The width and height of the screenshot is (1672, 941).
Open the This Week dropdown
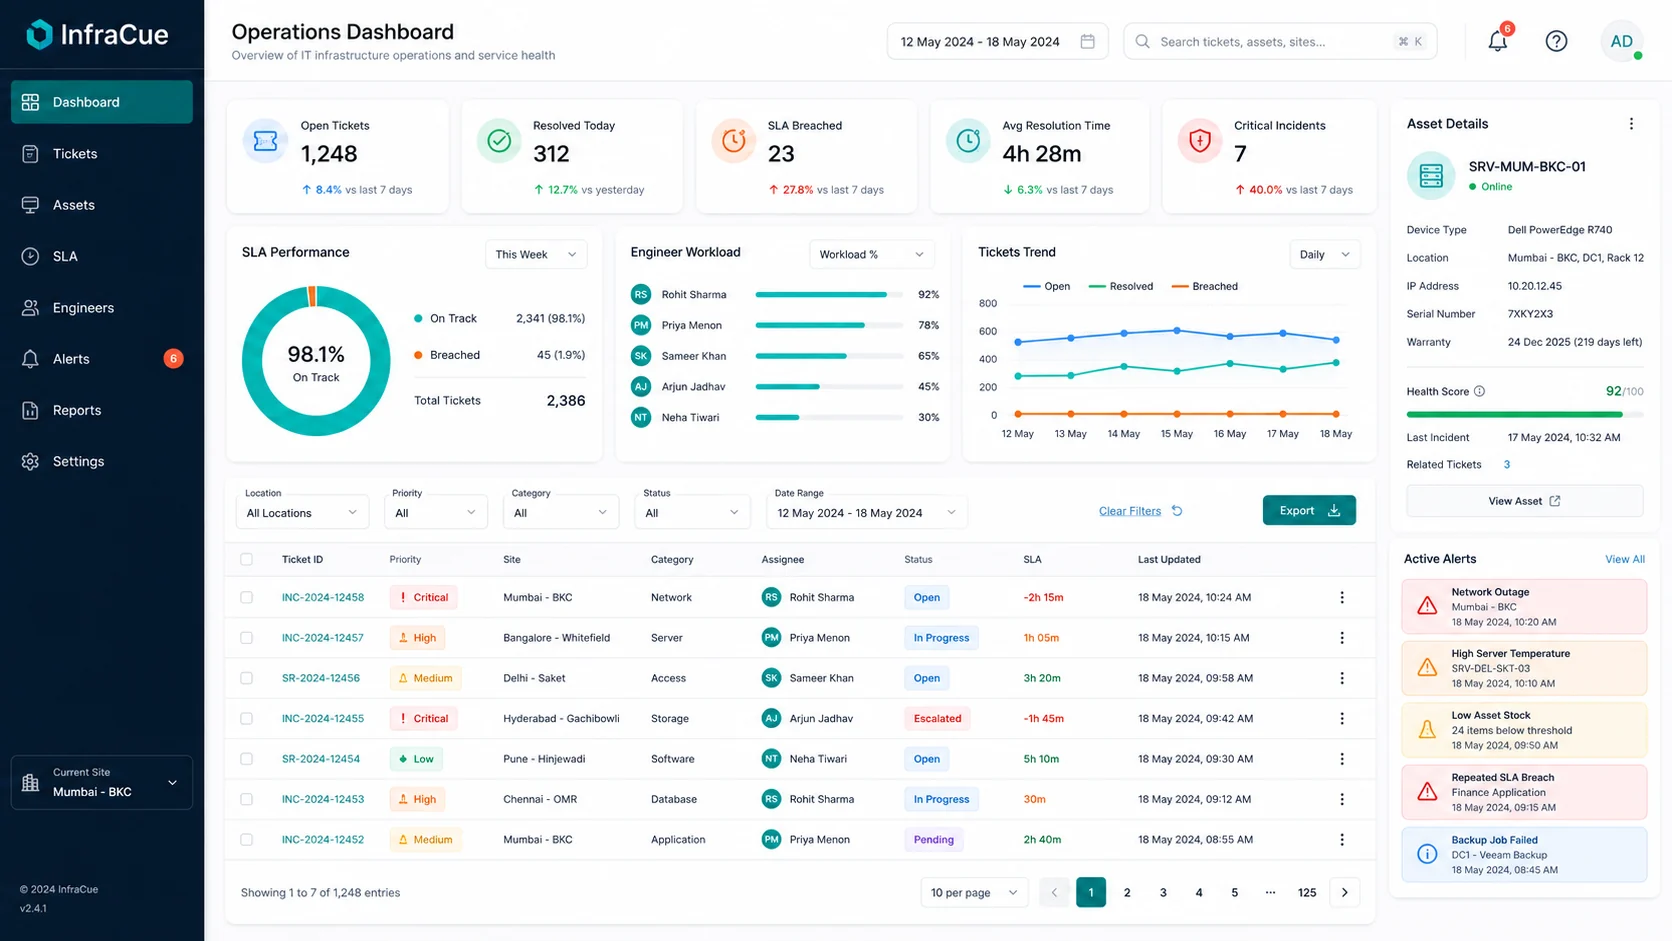536,254
